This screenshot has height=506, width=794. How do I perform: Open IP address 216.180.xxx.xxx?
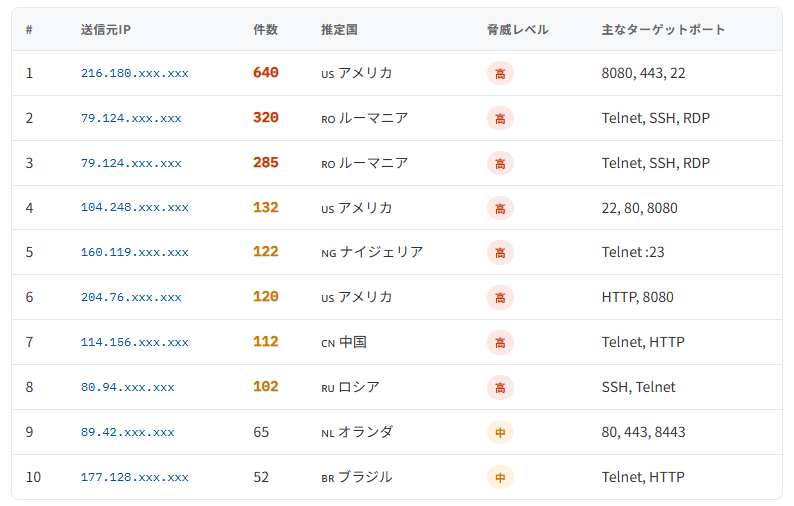134,73
